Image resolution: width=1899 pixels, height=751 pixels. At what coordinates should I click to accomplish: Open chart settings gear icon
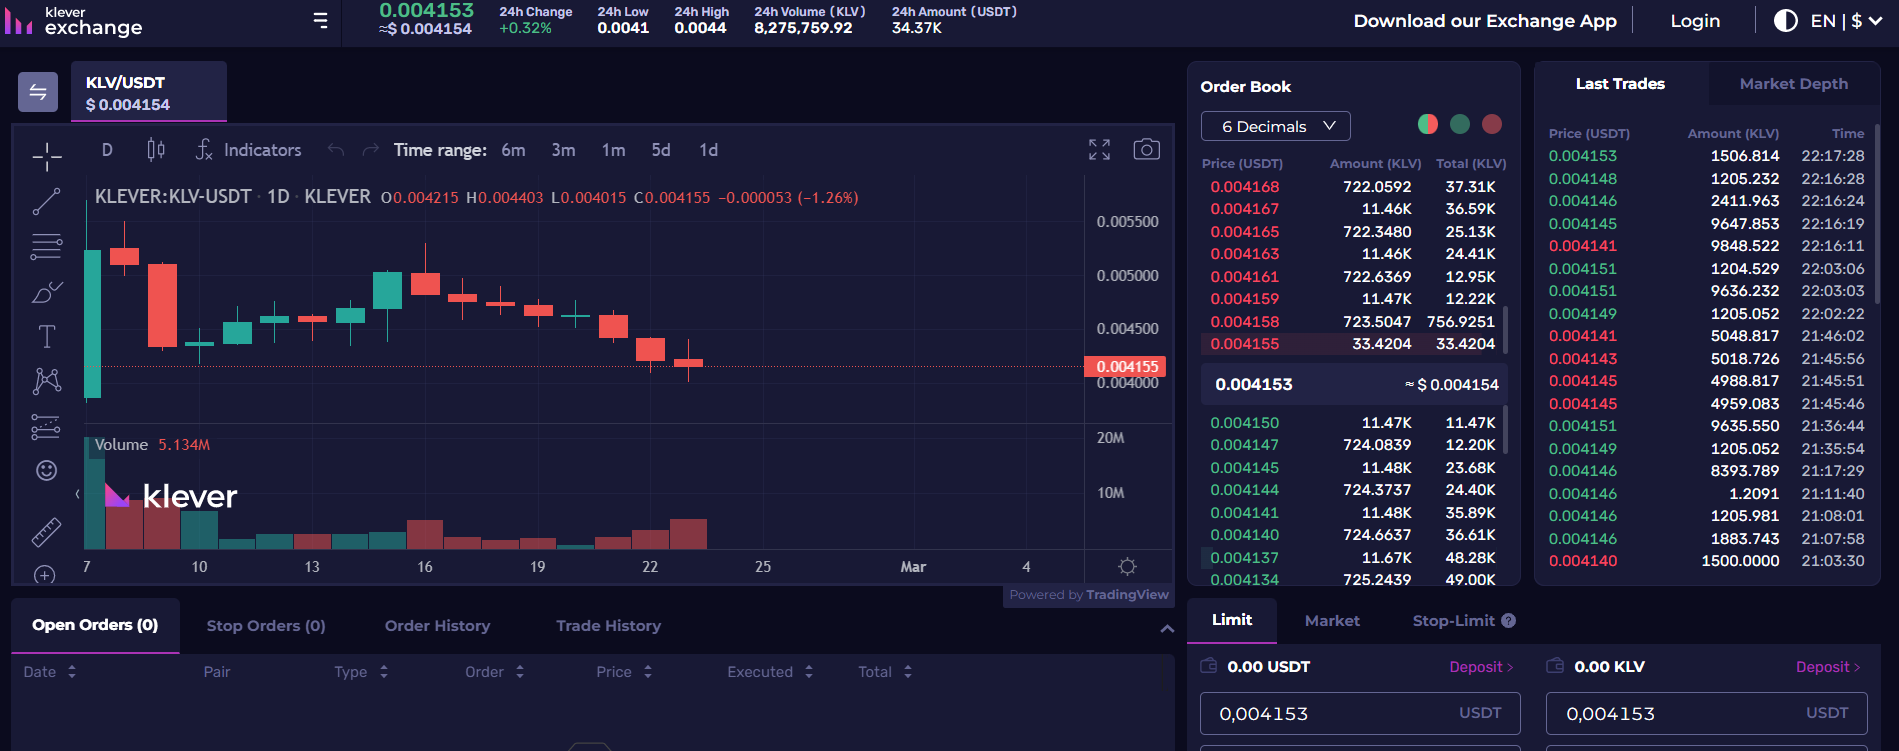click(1127, 566)
